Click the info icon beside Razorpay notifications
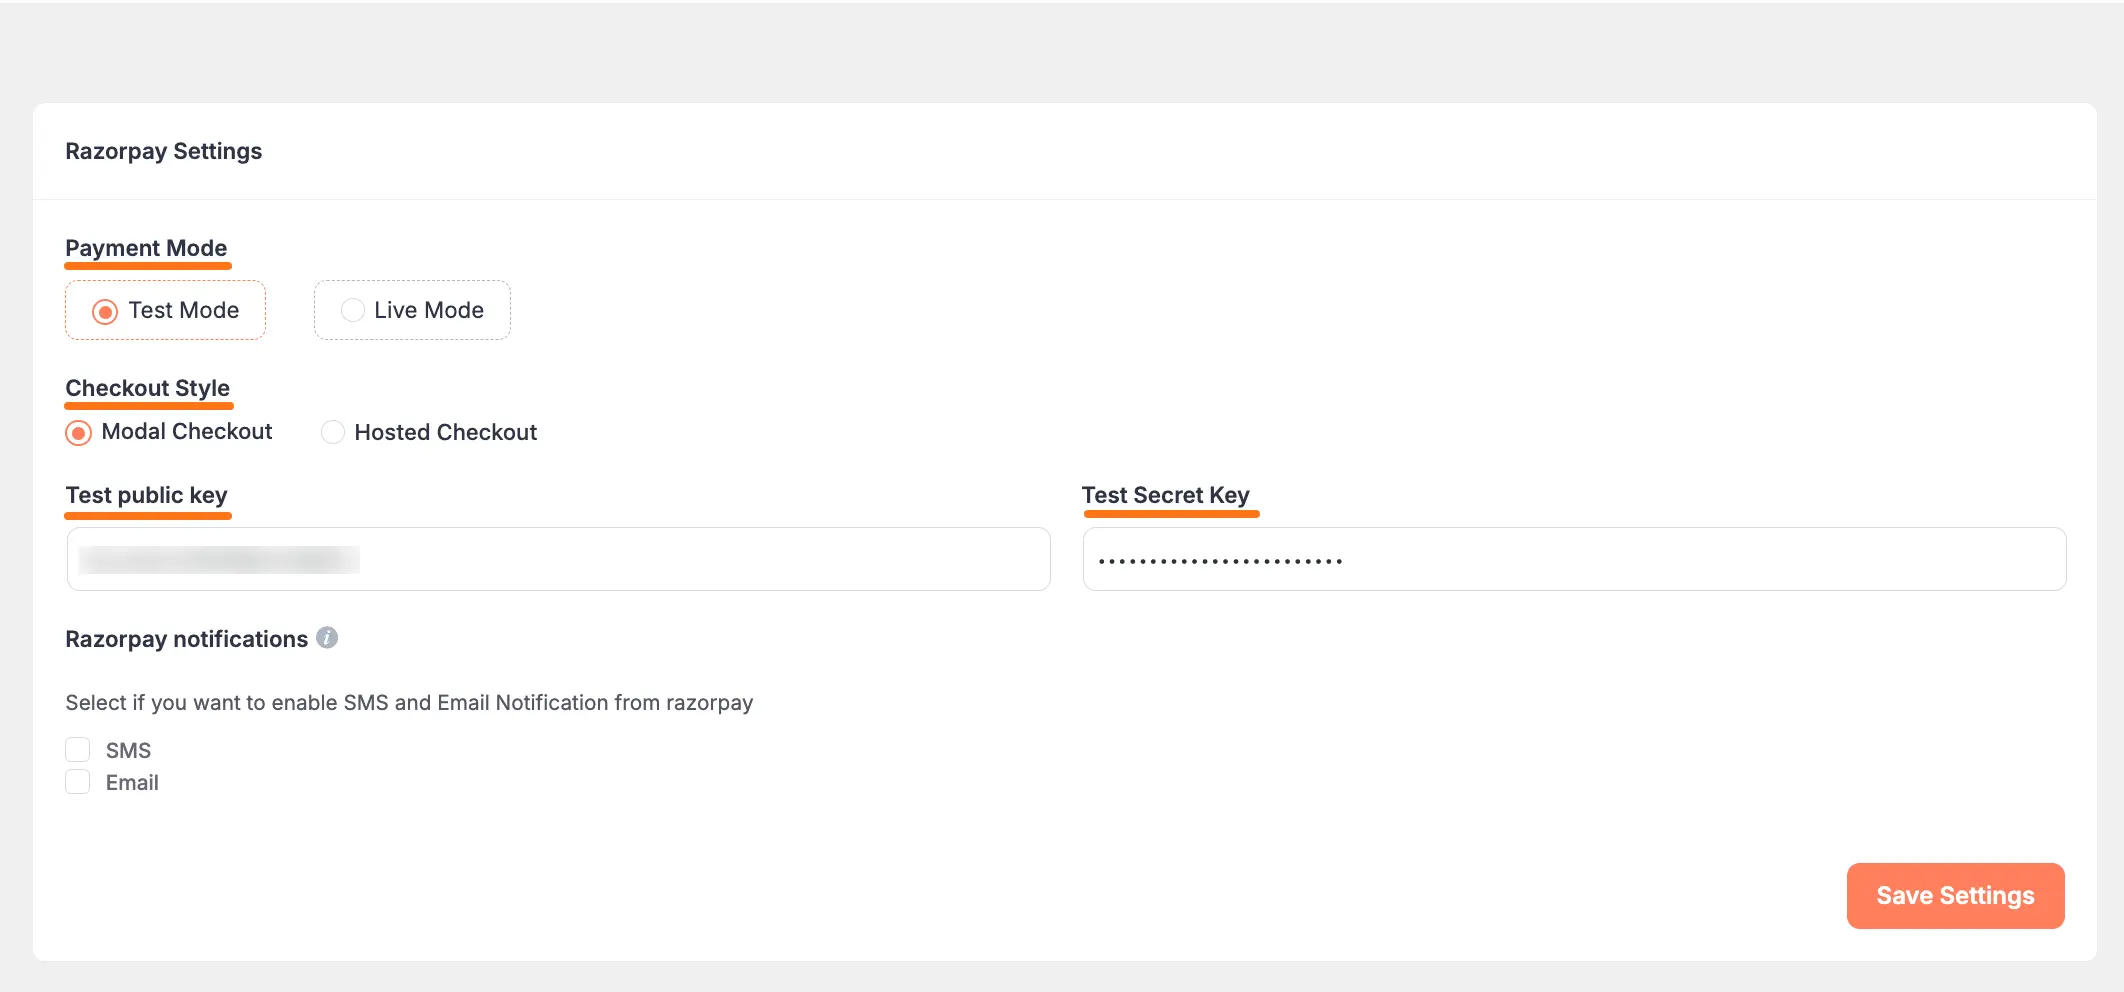 coord(328,638)
